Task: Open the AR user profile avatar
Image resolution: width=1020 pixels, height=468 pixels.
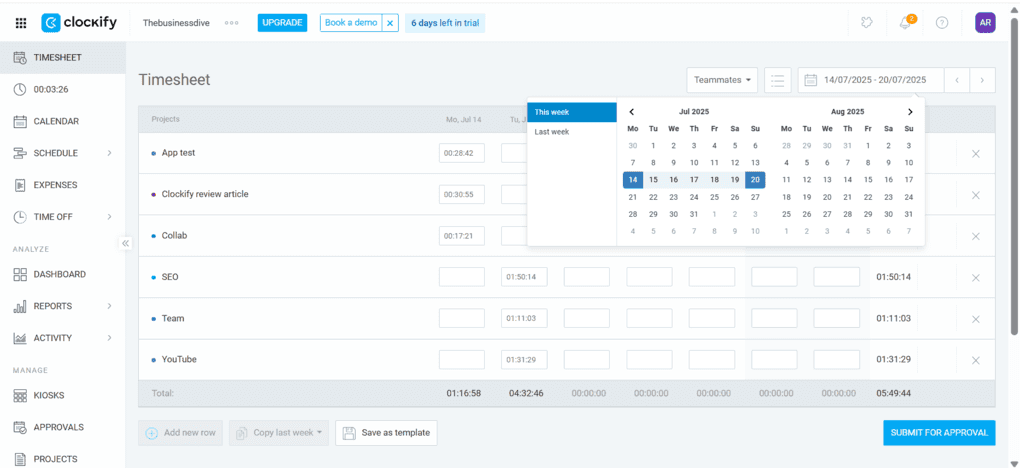Action: click(x=985, y=22)
